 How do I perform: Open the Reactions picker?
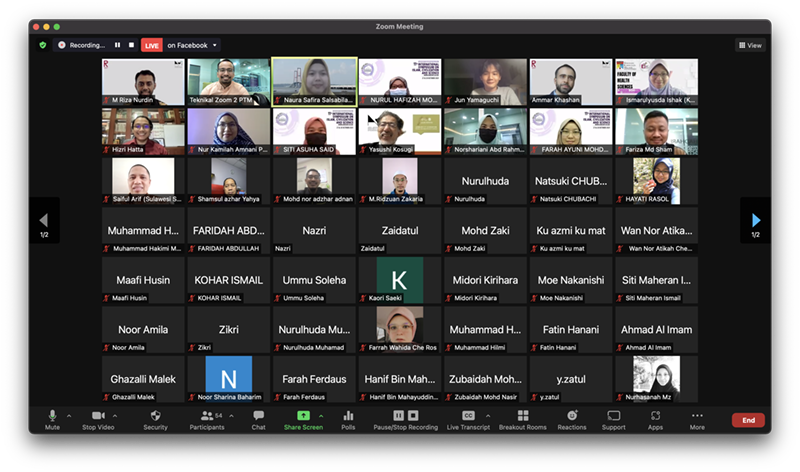(572, 416)
